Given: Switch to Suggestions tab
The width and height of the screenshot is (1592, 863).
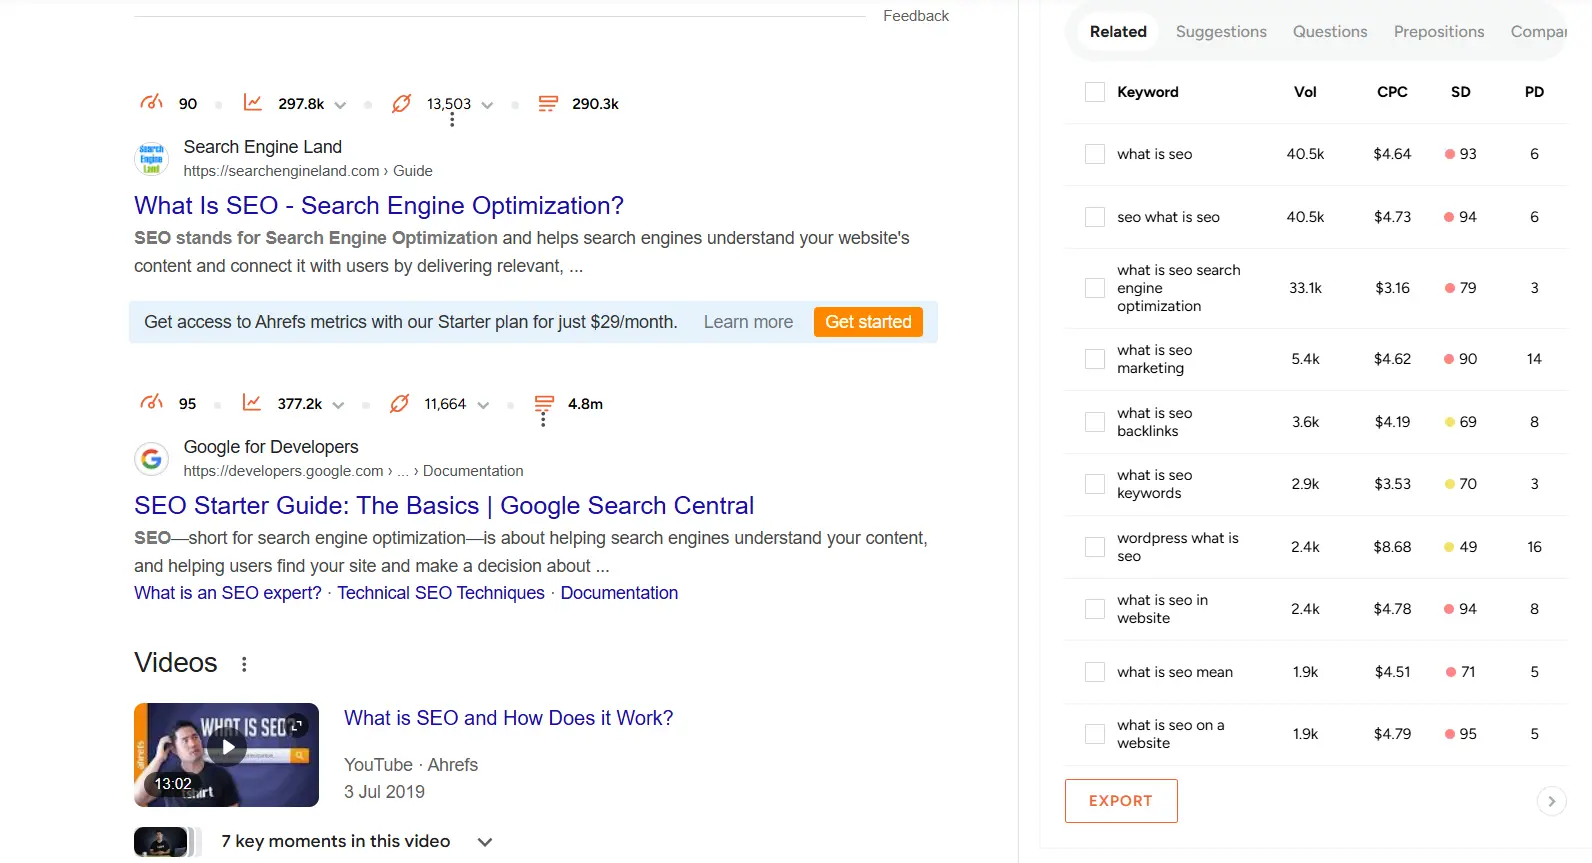Looking at the screenshot, I should click(x=1221, y=32).
